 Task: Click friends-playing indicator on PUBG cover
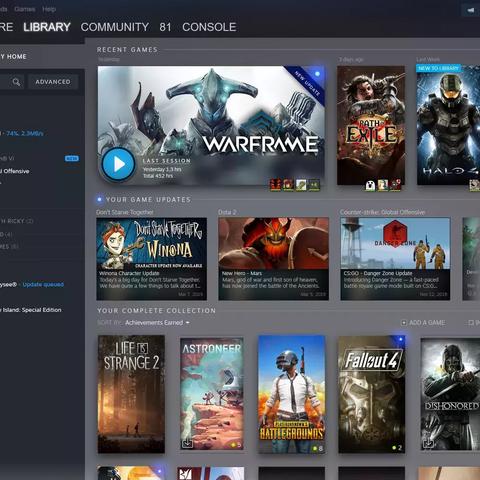click(317, 449)
